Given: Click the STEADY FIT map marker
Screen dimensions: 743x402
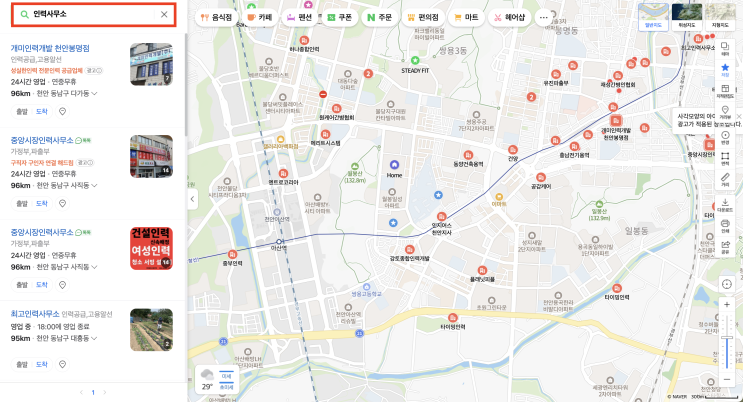Looking at the screenshot, I should click(x=415, y=60).
